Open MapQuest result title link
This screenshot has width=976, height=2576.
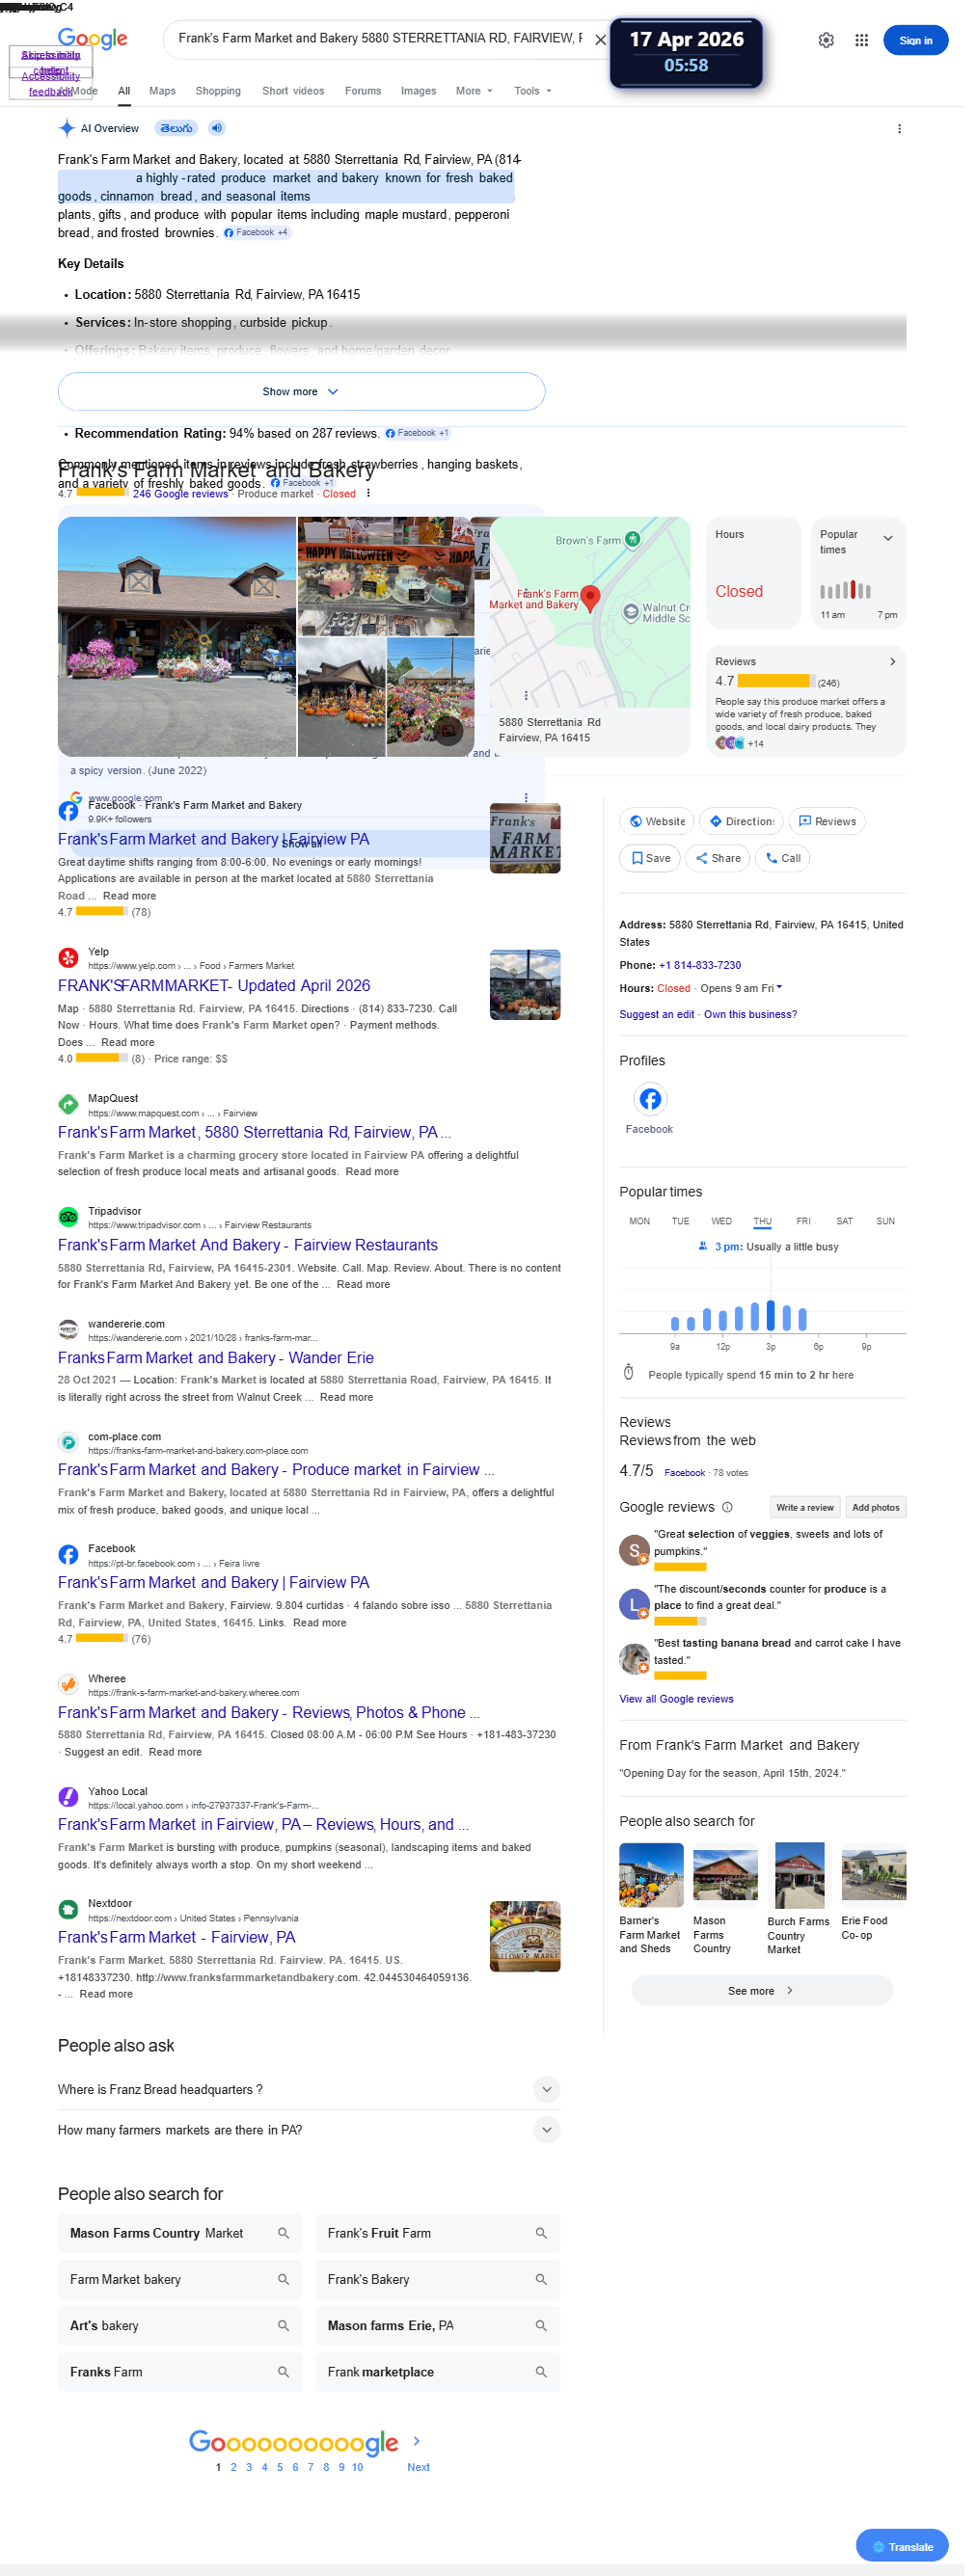(x=254, y=1132)
